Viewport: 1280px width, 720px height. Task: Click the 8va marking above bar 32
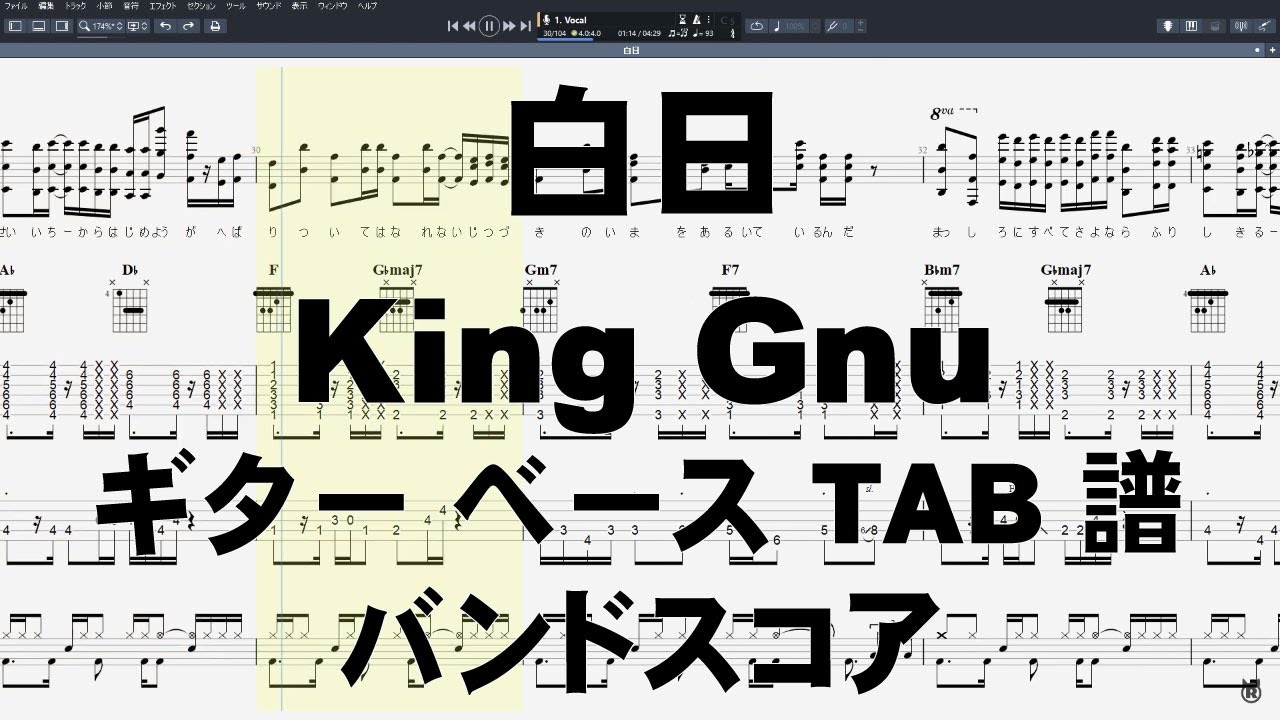[x=952, y=113]
